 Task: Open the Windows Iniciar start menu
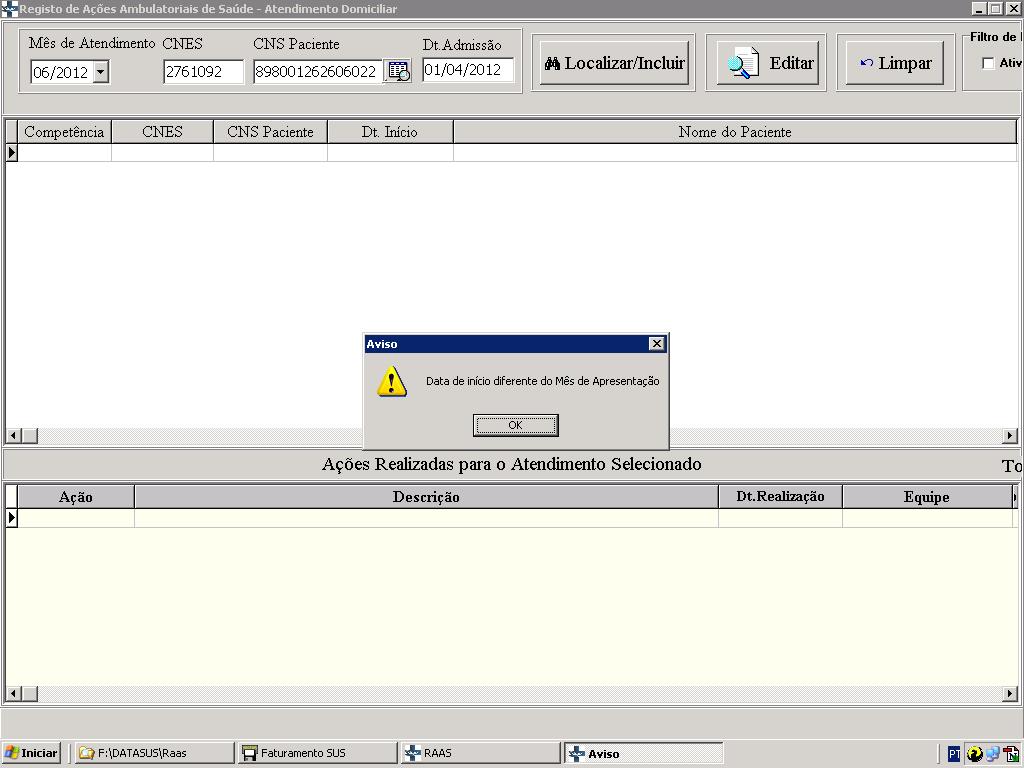coord(32,753)
